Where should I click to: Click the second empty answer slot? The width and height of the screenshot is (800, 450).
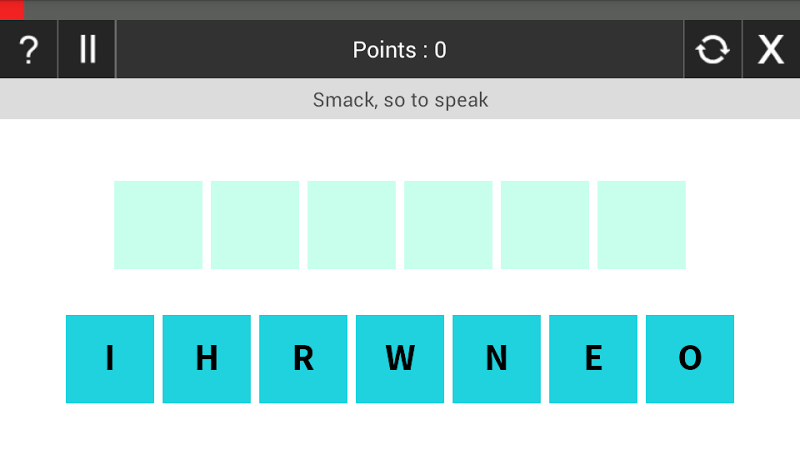tap(255, 225)
